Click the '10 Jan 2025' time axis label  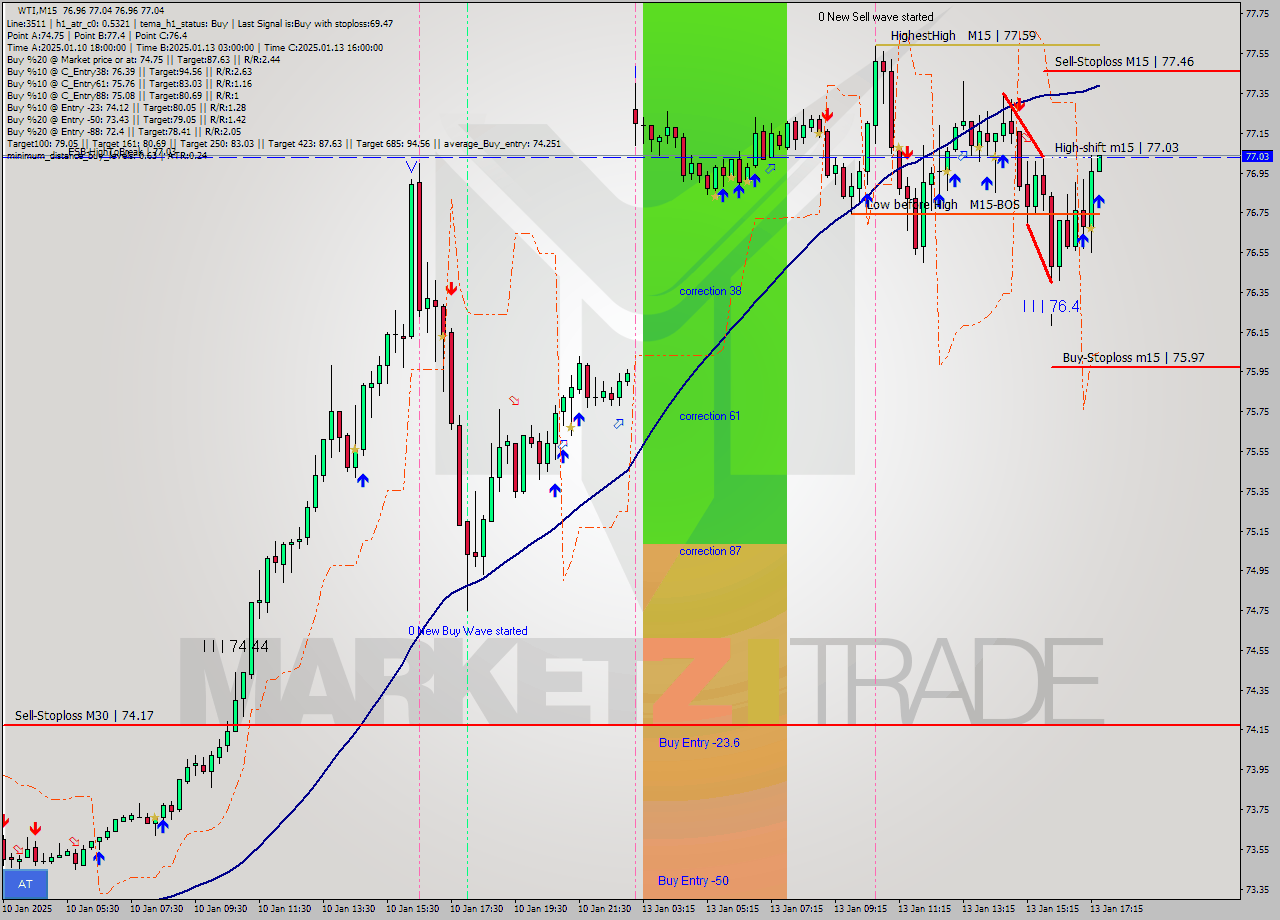click(27, 909)
